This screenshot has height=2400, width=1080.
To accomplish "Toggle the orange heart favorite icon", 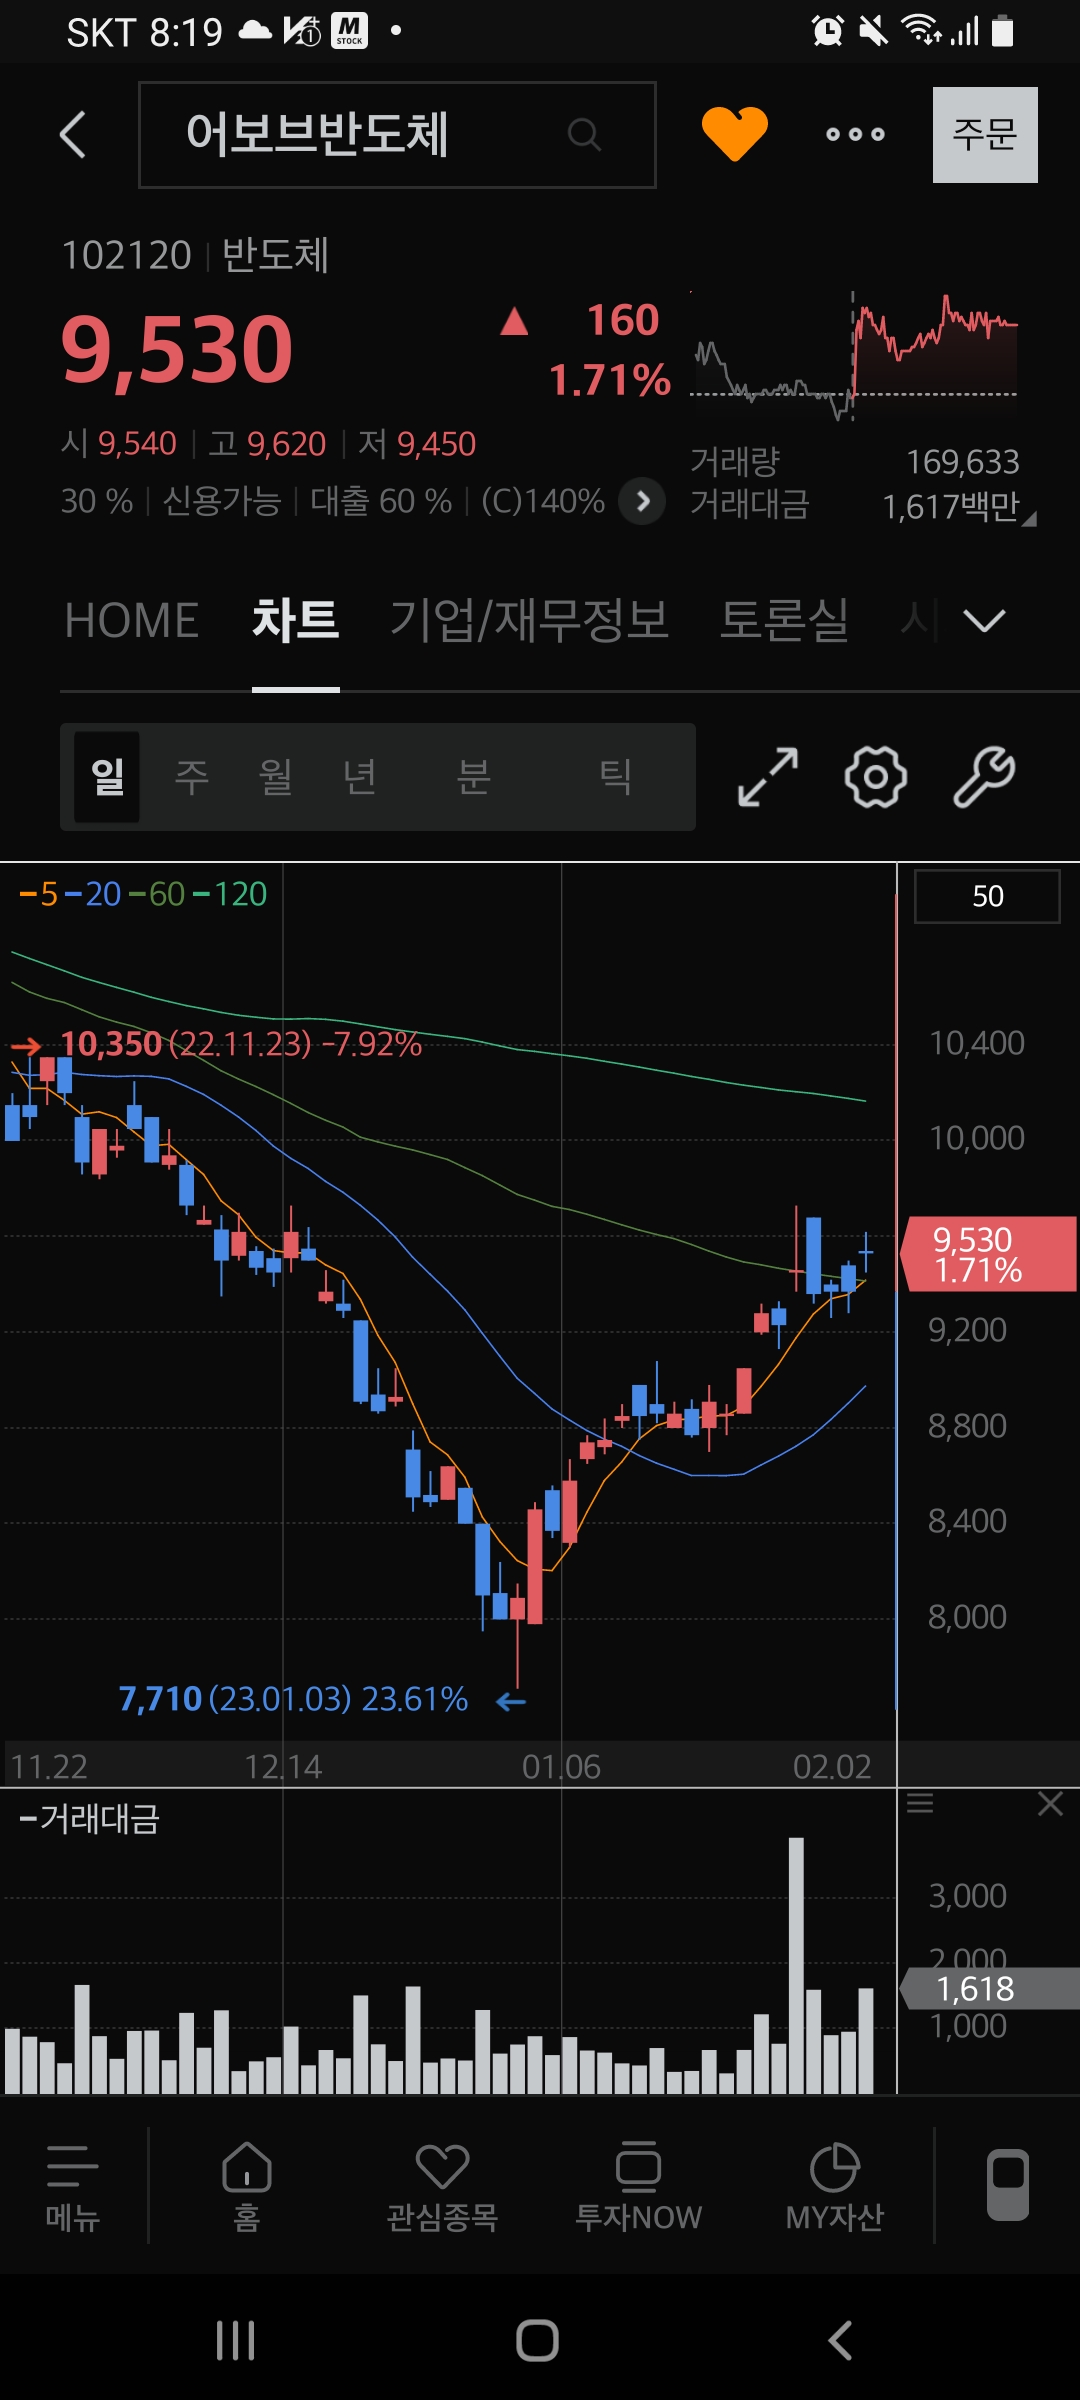I will pos(734,133).
